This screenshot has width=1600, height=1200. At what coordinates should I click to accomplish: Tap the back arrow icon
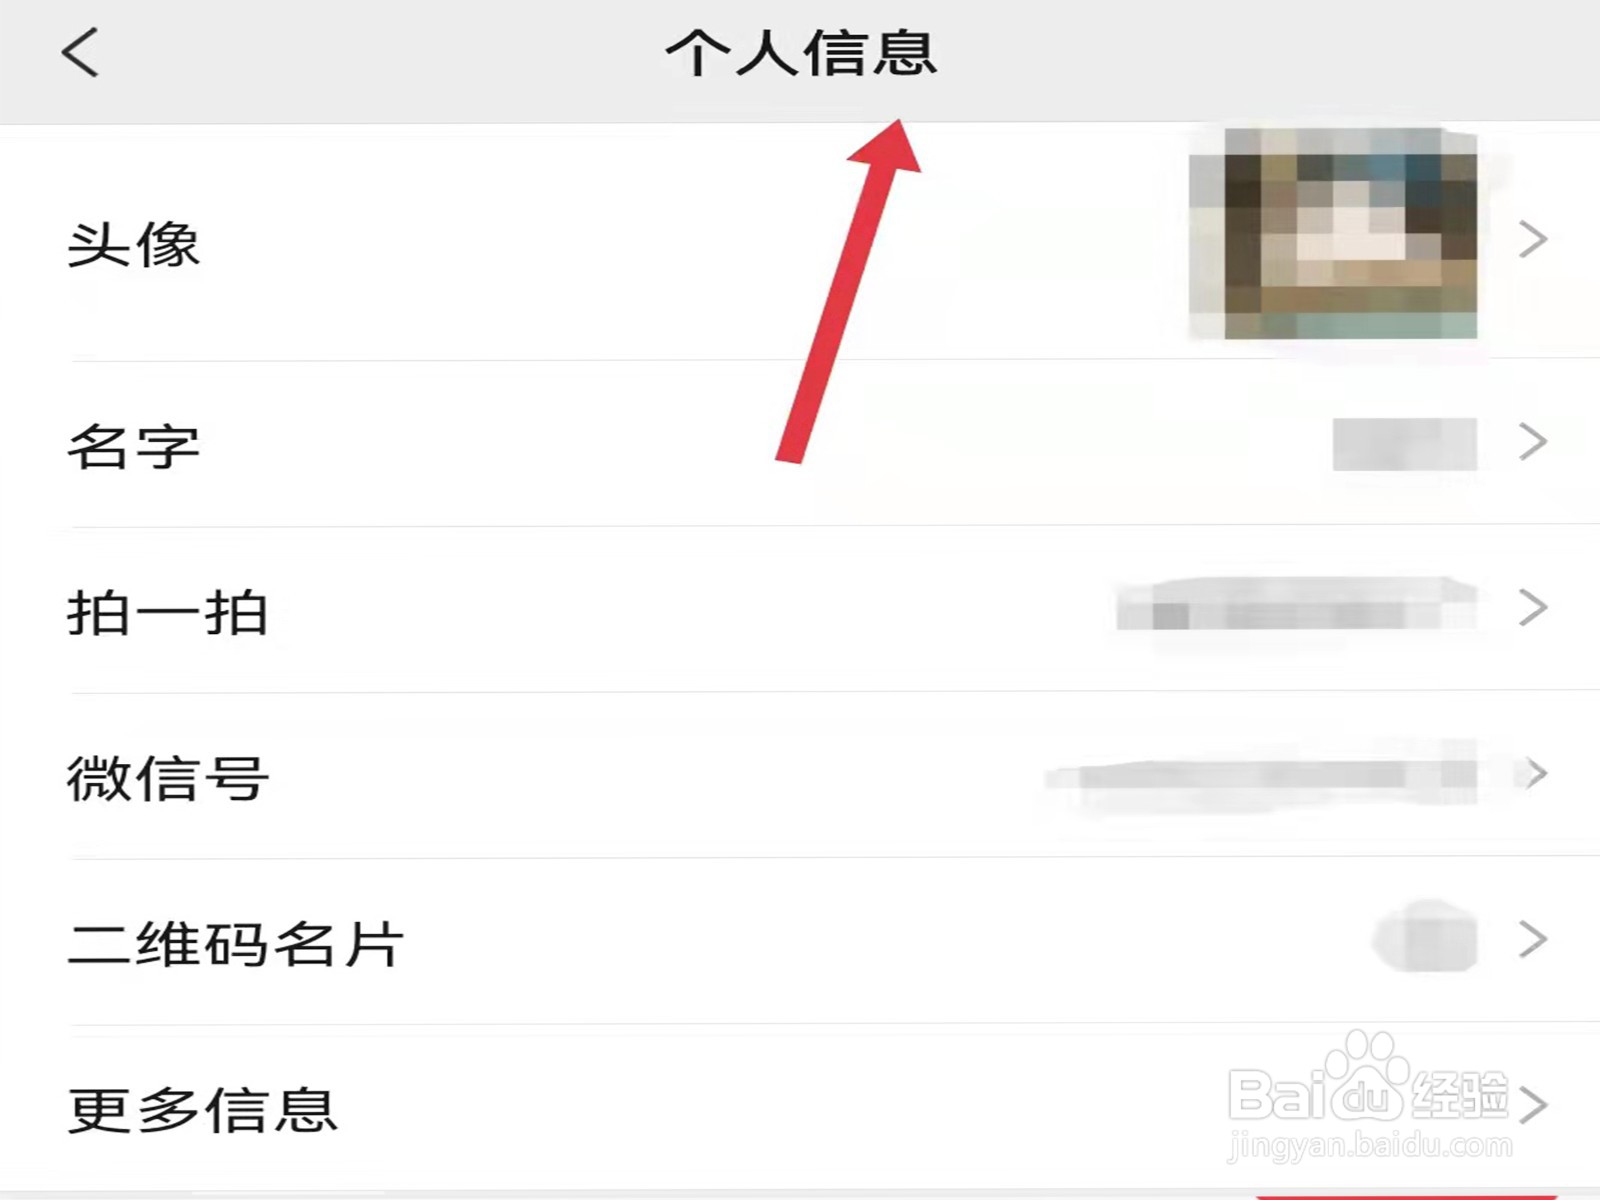(x=80, y=52)
